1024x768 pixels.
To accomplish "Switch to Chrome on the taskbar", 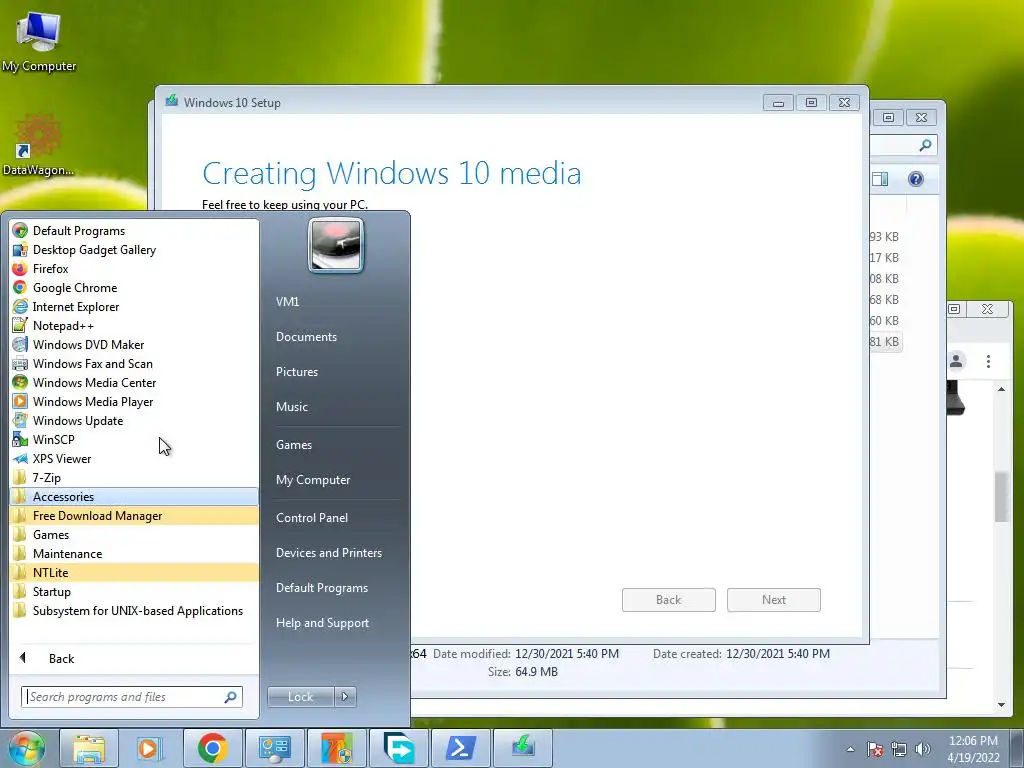I will [212, 748].
